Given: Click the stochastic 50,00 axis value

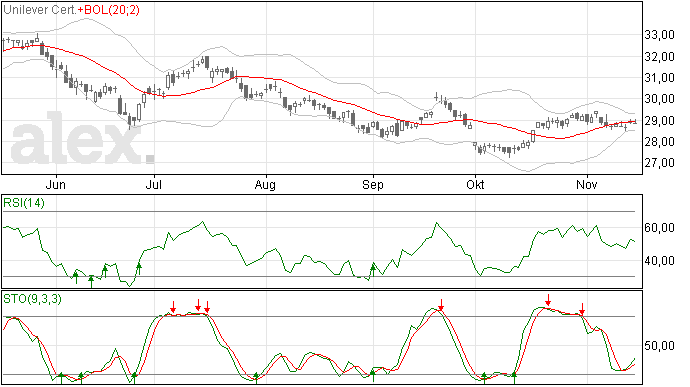Looking at the screenshot, I should click(x=660, y=346).
